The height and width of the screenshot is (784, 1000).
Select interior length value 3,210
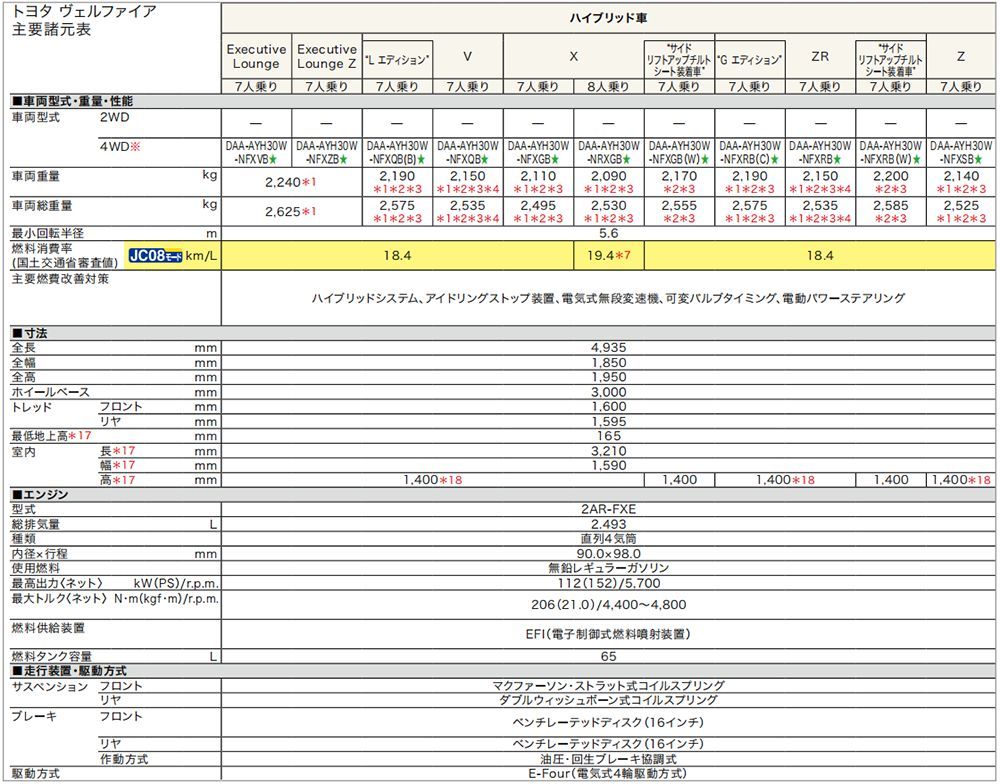click(608, 450)
